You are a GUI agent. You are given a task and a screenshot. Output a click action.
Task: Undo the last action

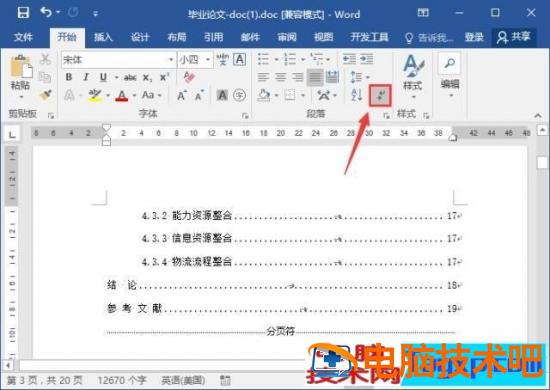(46, 13)
